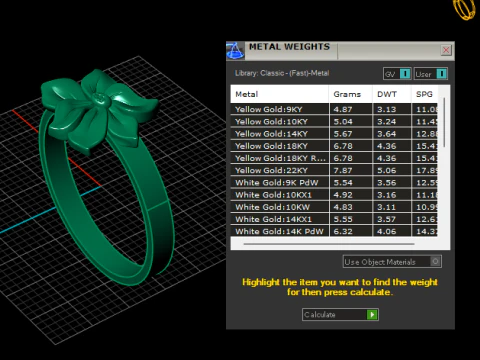Click the 3.24 DWT value
Viewport: 480px width, 360px height.
(x=387, y=122)
